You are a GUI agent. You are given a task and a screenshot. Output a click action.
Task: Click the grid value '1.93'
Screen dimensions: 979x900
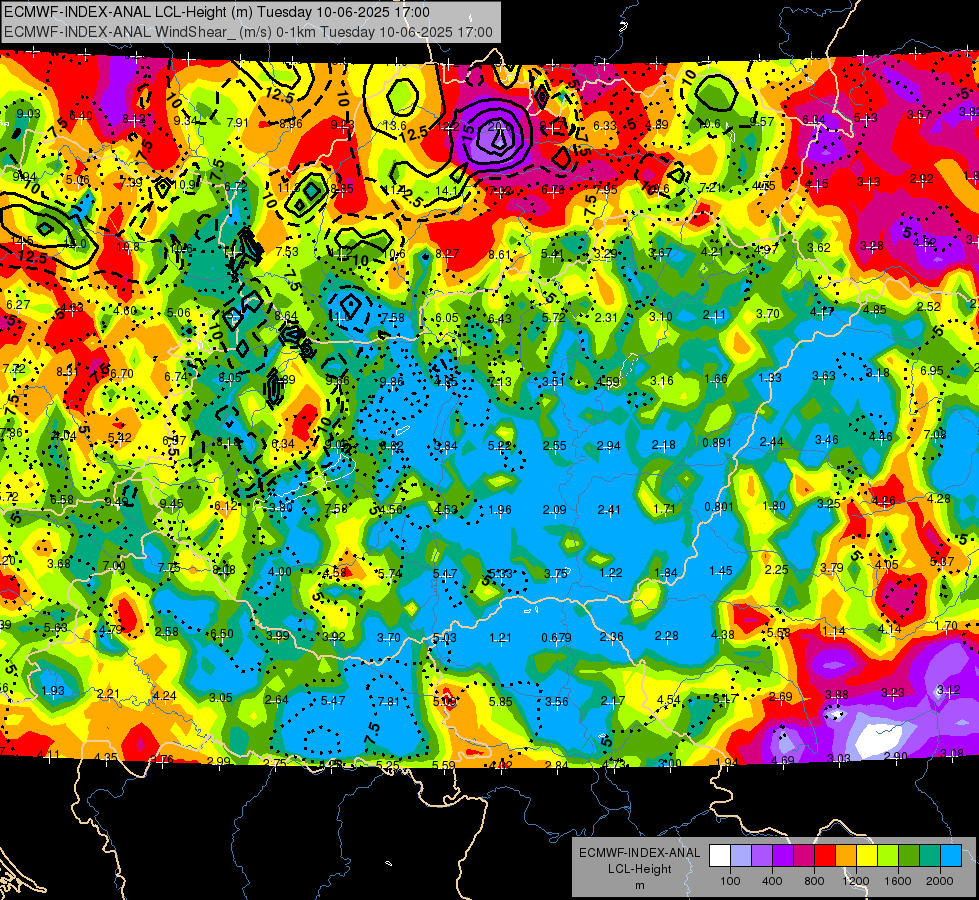53,691
